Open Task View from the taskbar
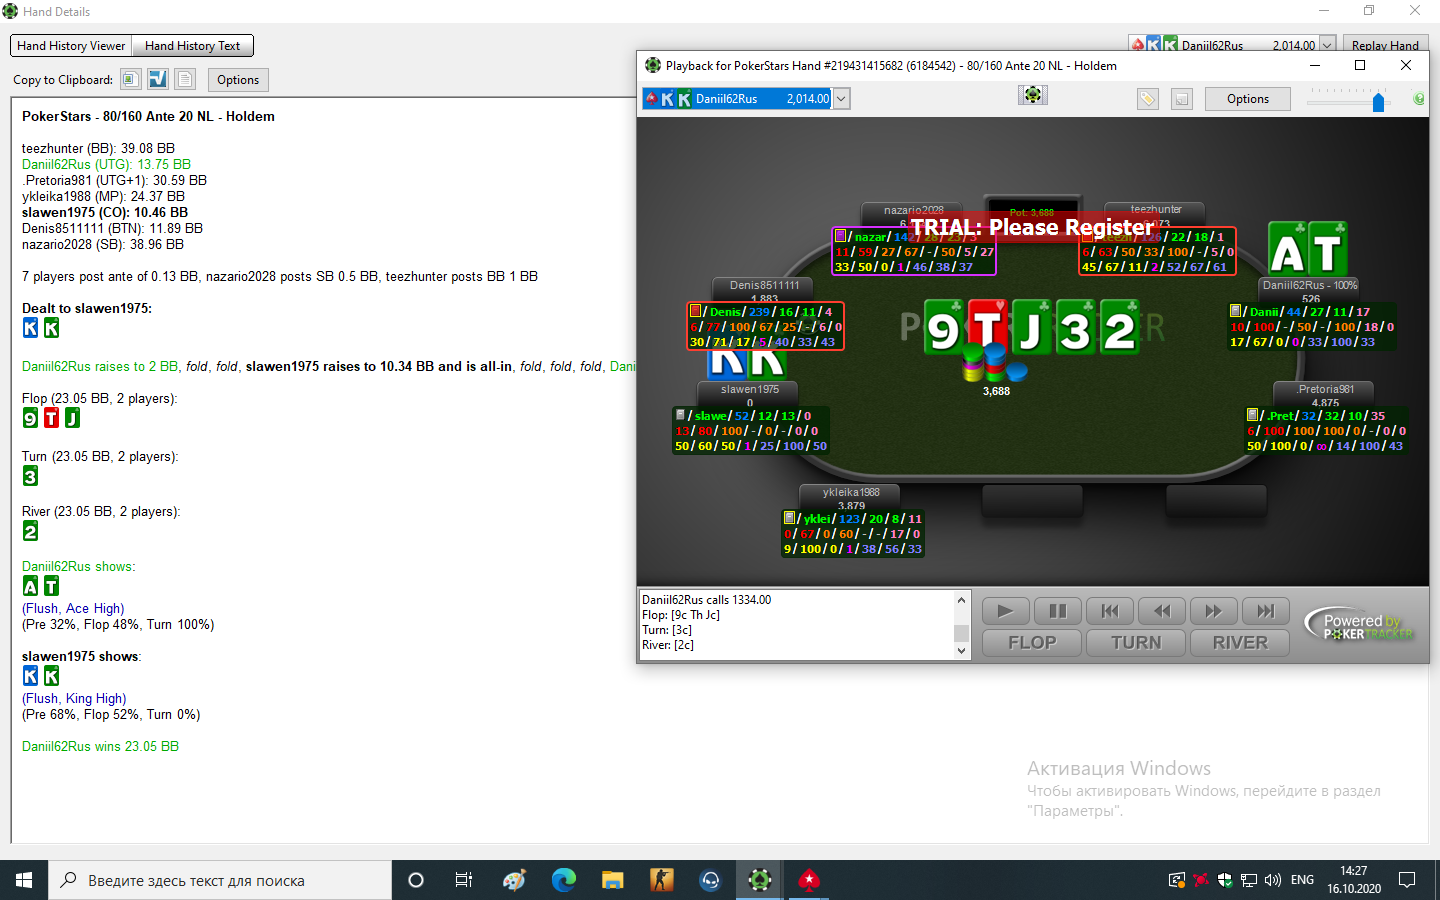Screen dimensions: 1440x900 464,880
